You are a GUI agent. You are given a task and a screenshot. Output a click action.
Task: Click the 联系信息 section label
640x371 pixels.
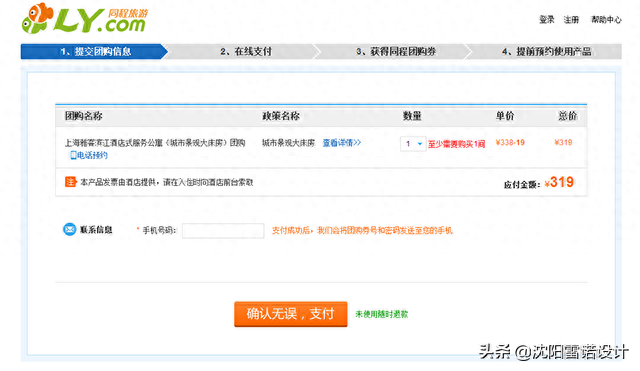point(96,230)
